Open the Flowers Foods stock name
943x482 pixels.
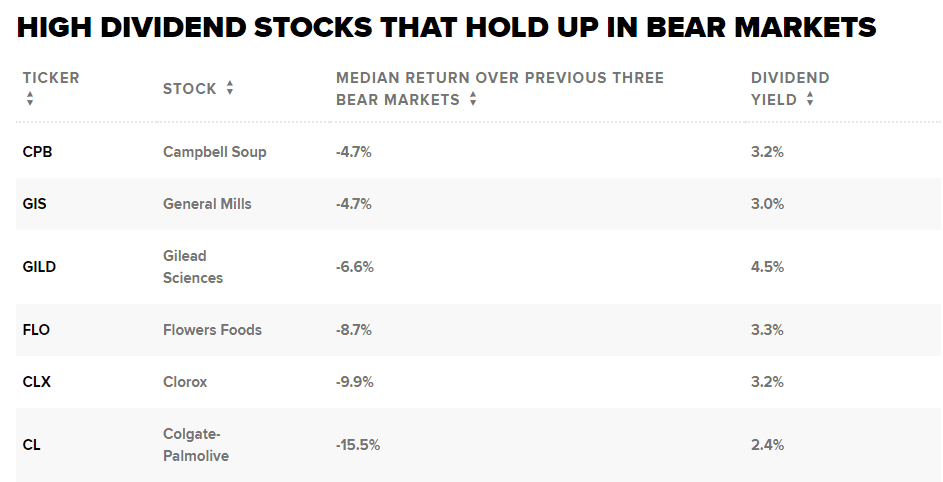[x=212, y=330]
